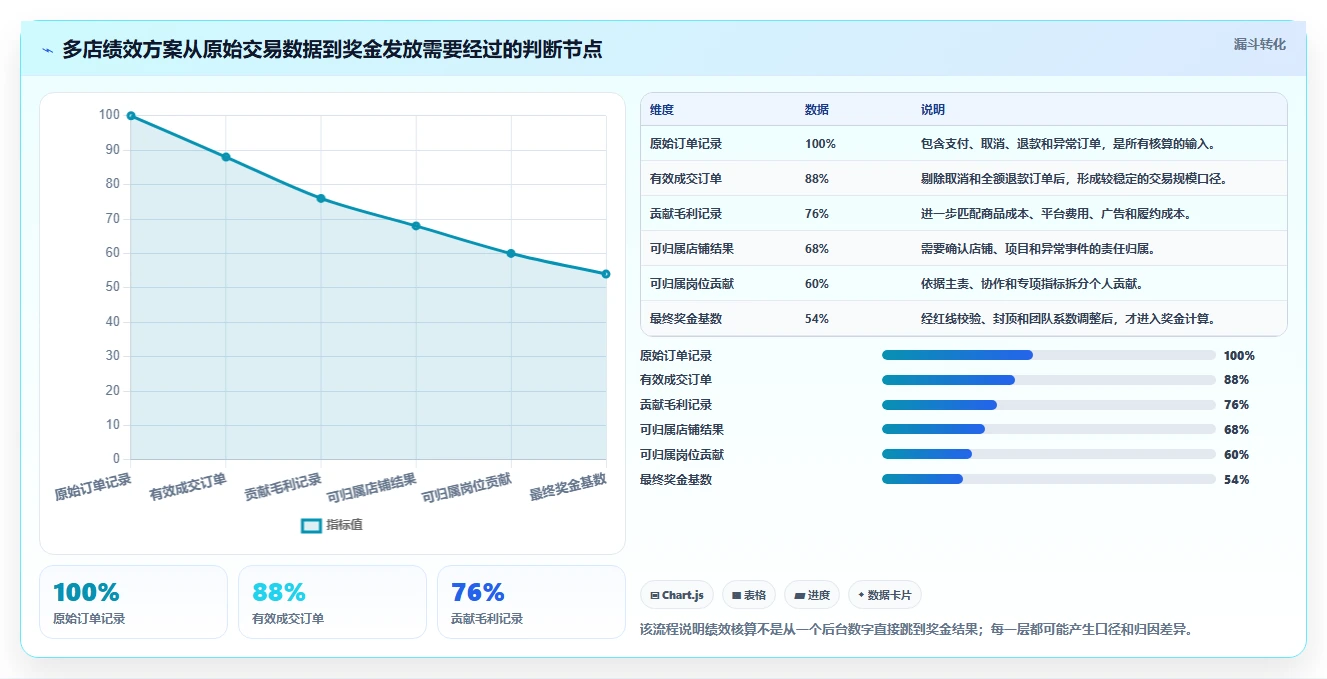Click the chart data point at 100
Viewport: 1327px width, 679px height.
pyautogui.click(x=131, y=116)
